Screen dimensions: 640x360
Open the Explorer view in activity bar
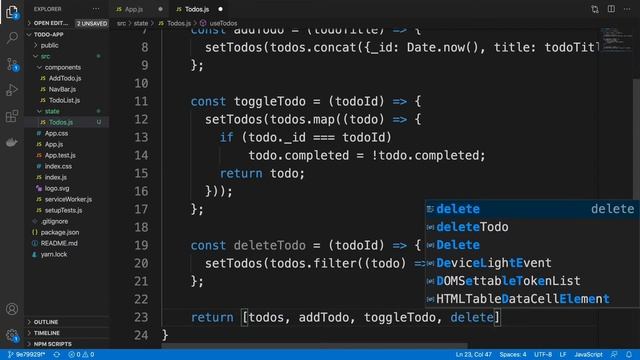tap(12, 12)
